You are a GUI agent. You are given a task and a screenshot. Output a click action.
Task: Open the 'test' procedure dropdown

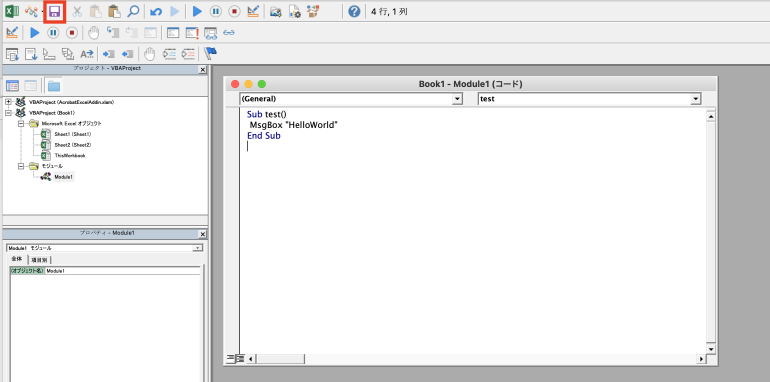pos(695,99)
